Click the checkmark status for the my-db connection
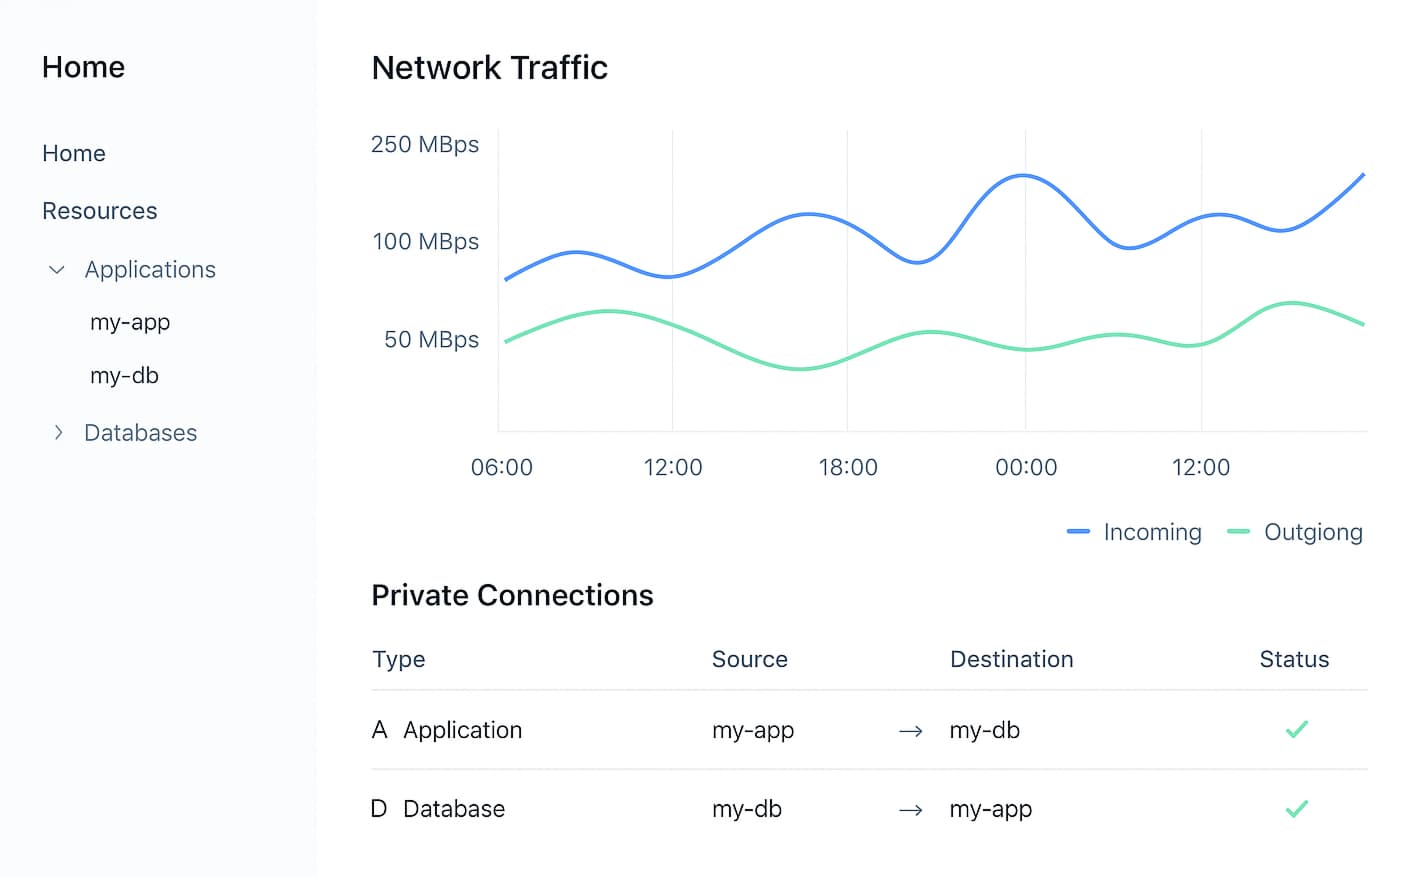 [1296, 809]
